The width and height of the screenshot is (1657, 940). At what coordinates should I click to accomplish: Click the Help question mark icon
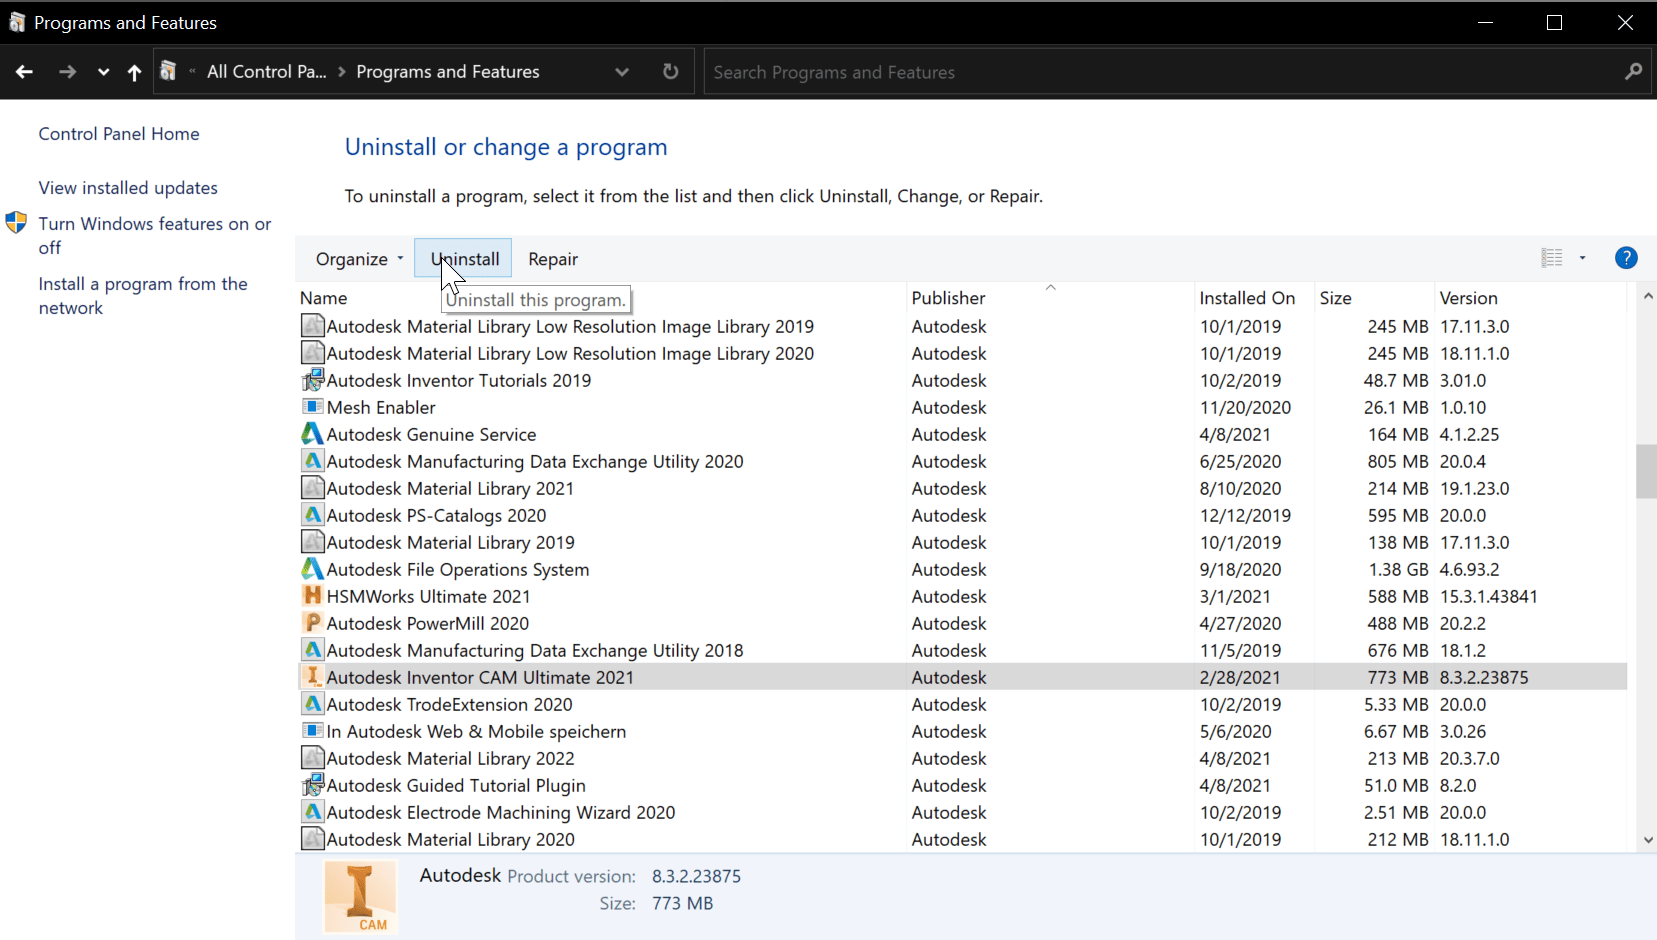coord(1626,258)
